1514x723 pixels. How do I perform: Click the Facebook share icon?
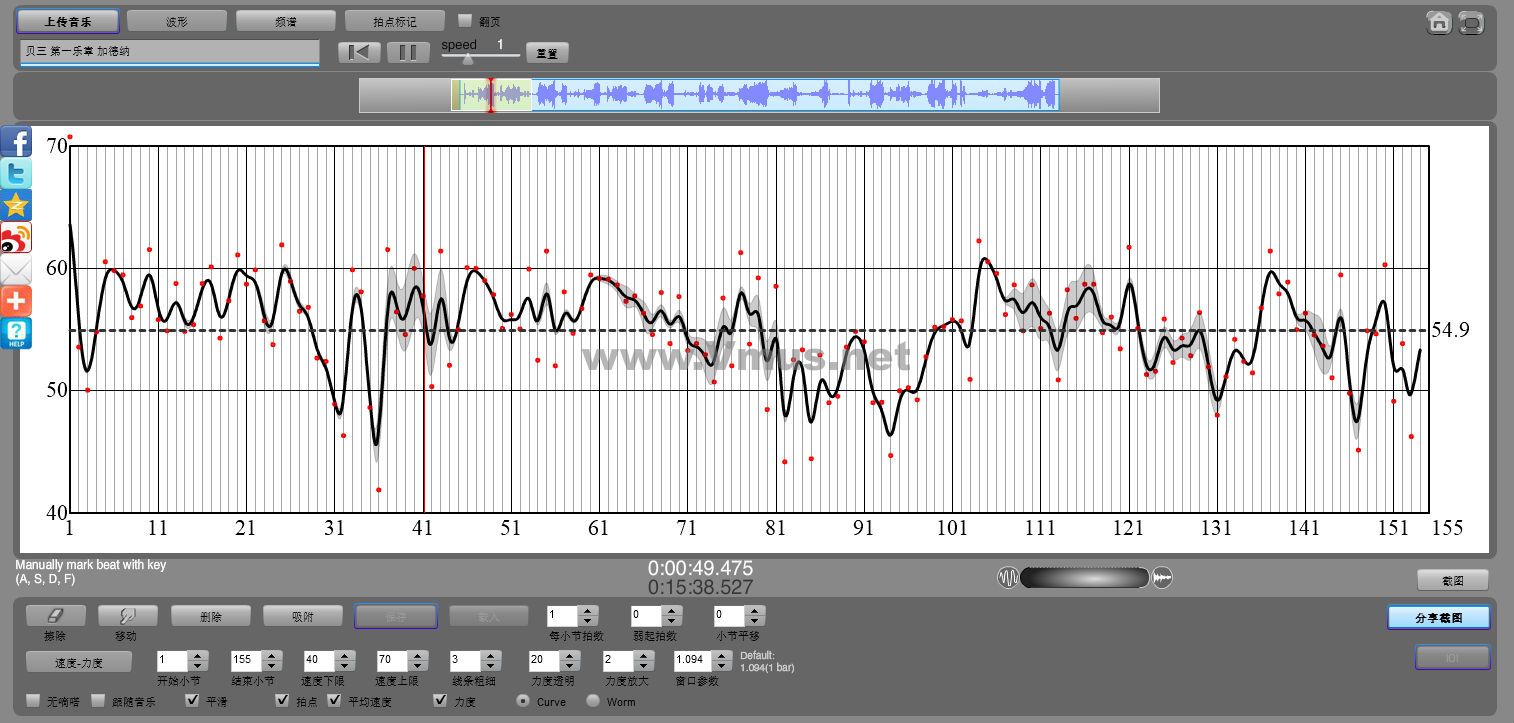coord(16,141)
